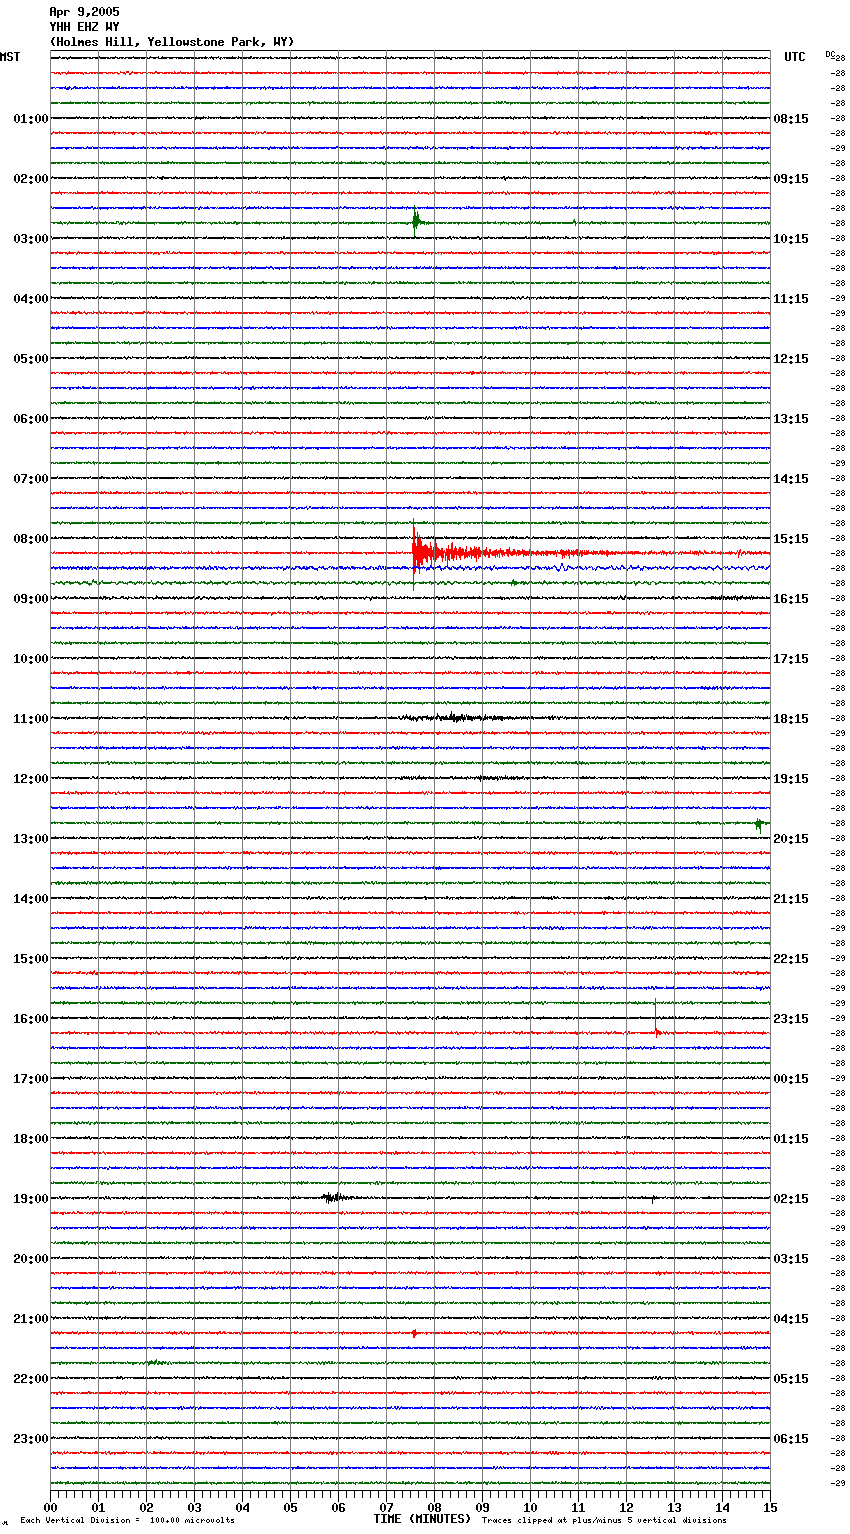Click the 'UTC' column label
The height and width of the screenshot is (1534, 850).
pos(795,57)
